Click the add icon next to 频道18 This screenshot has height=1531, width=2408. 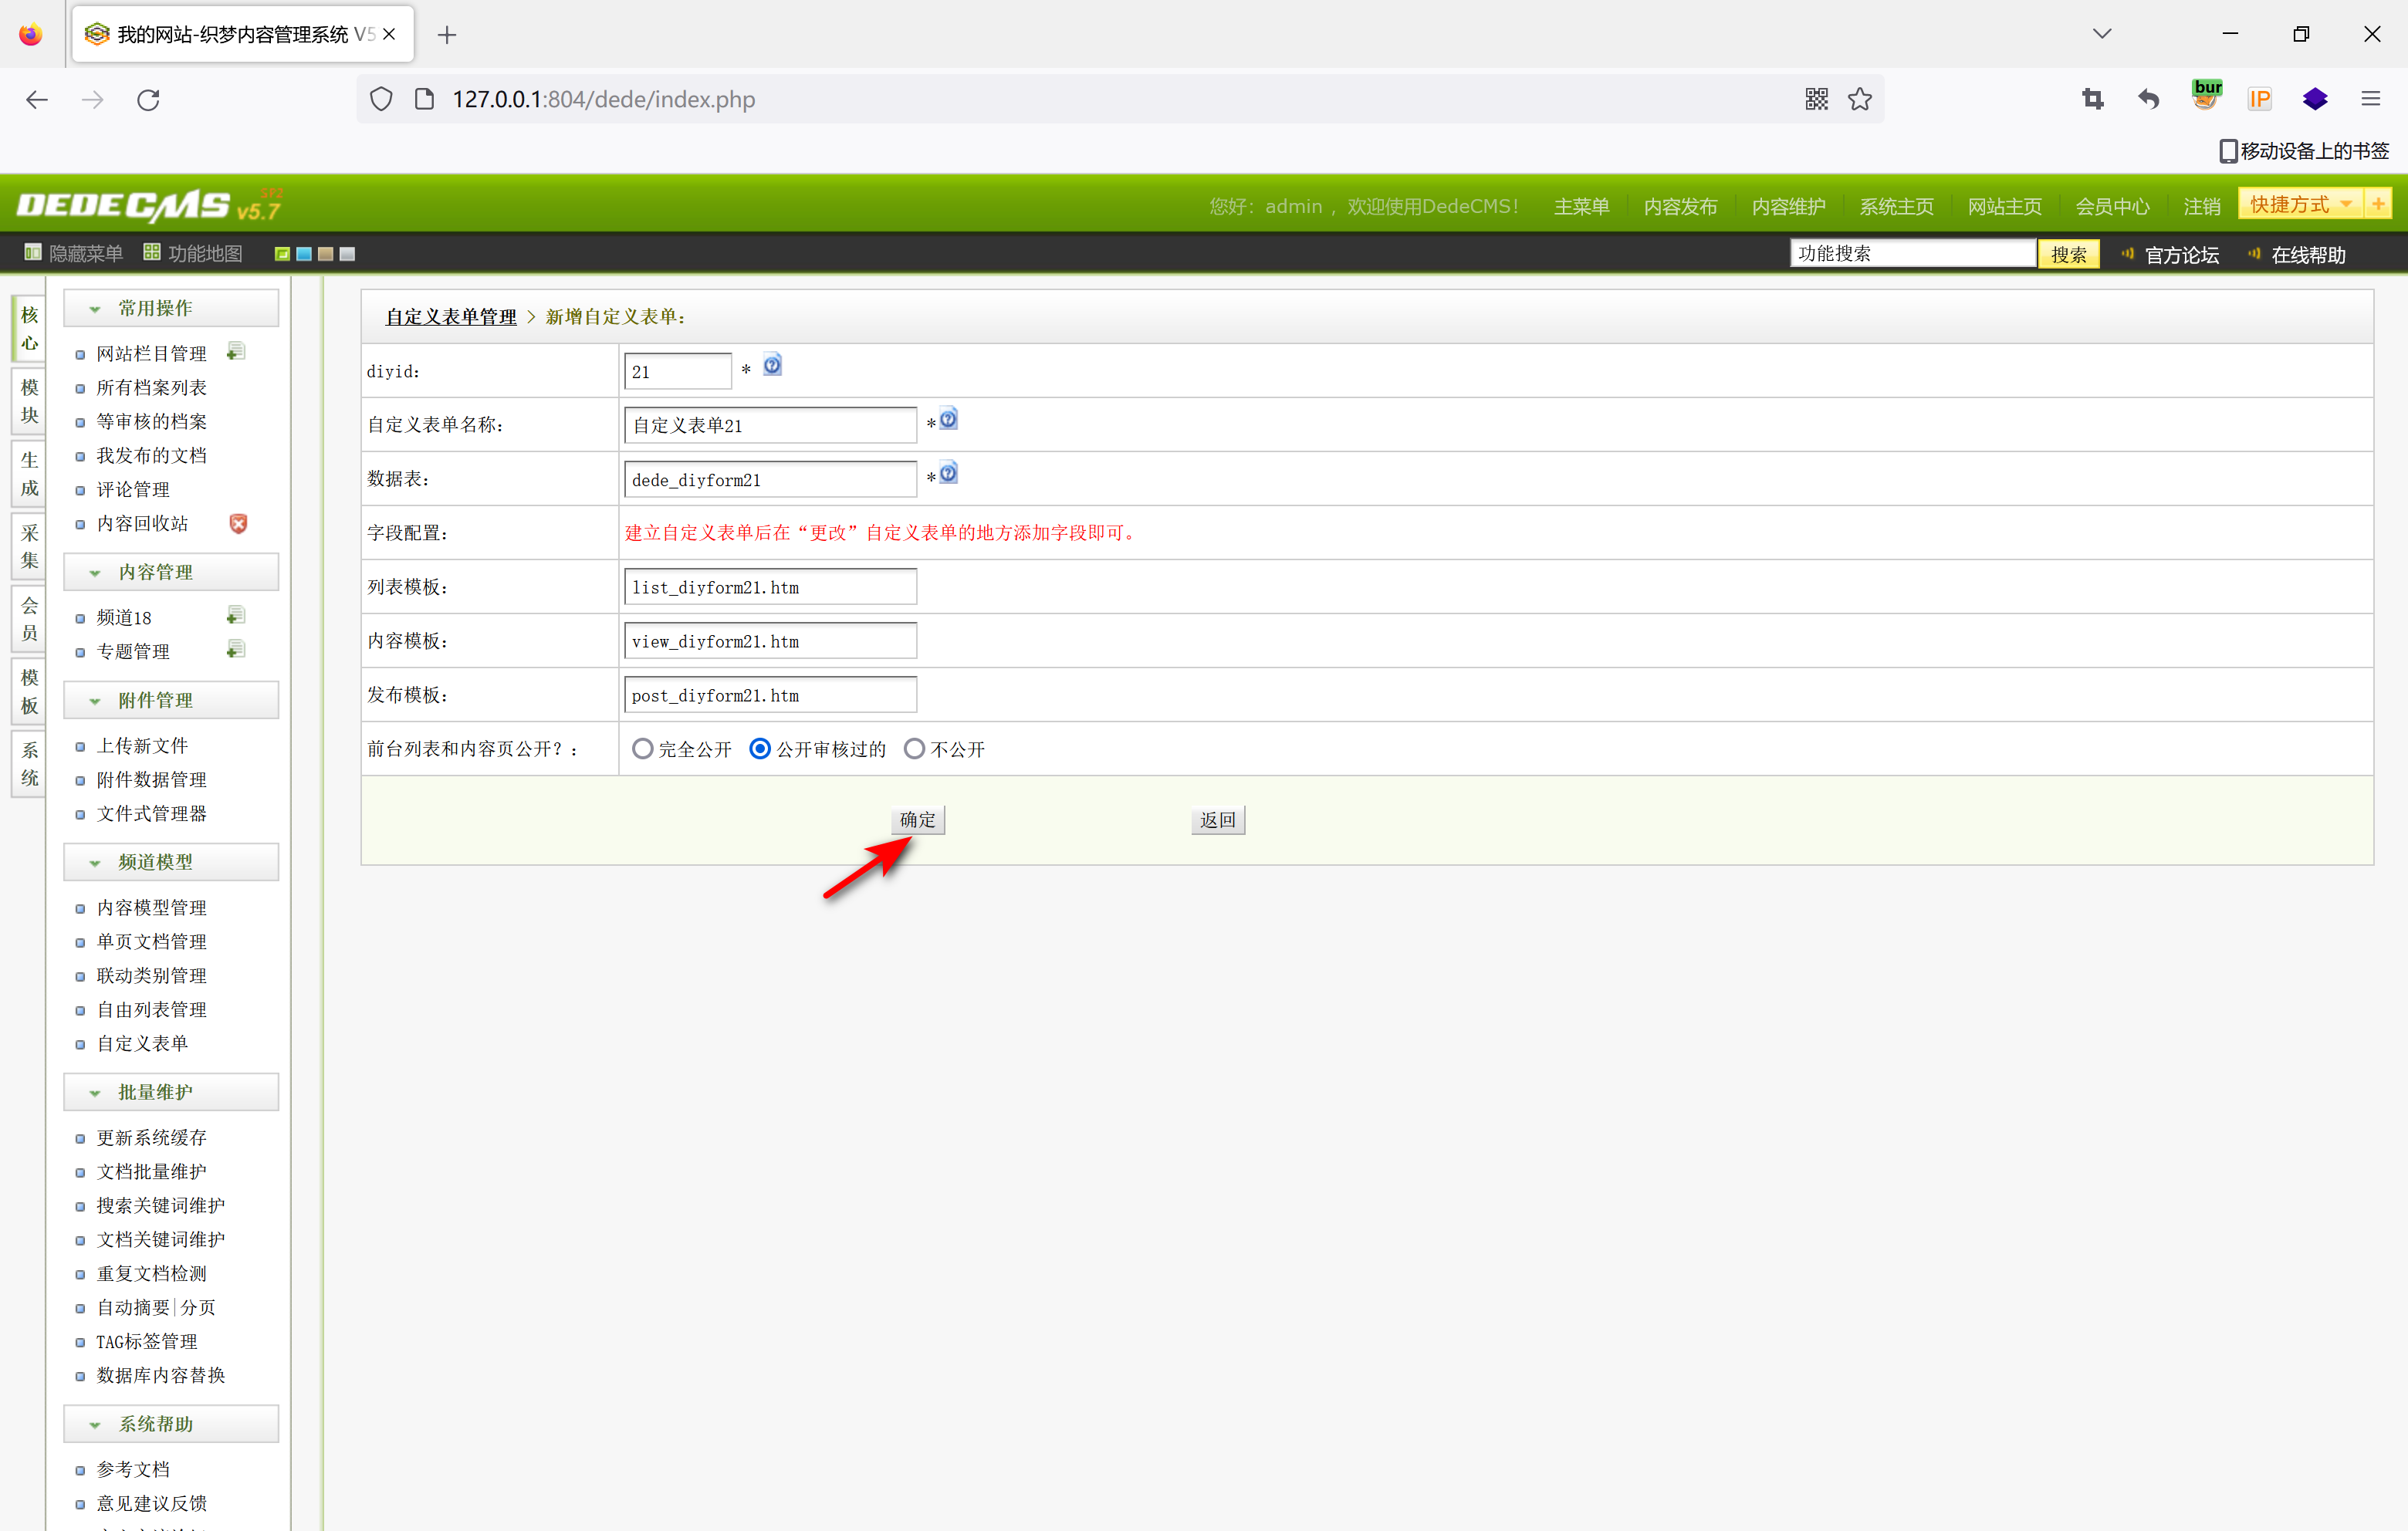pos(236,616)
